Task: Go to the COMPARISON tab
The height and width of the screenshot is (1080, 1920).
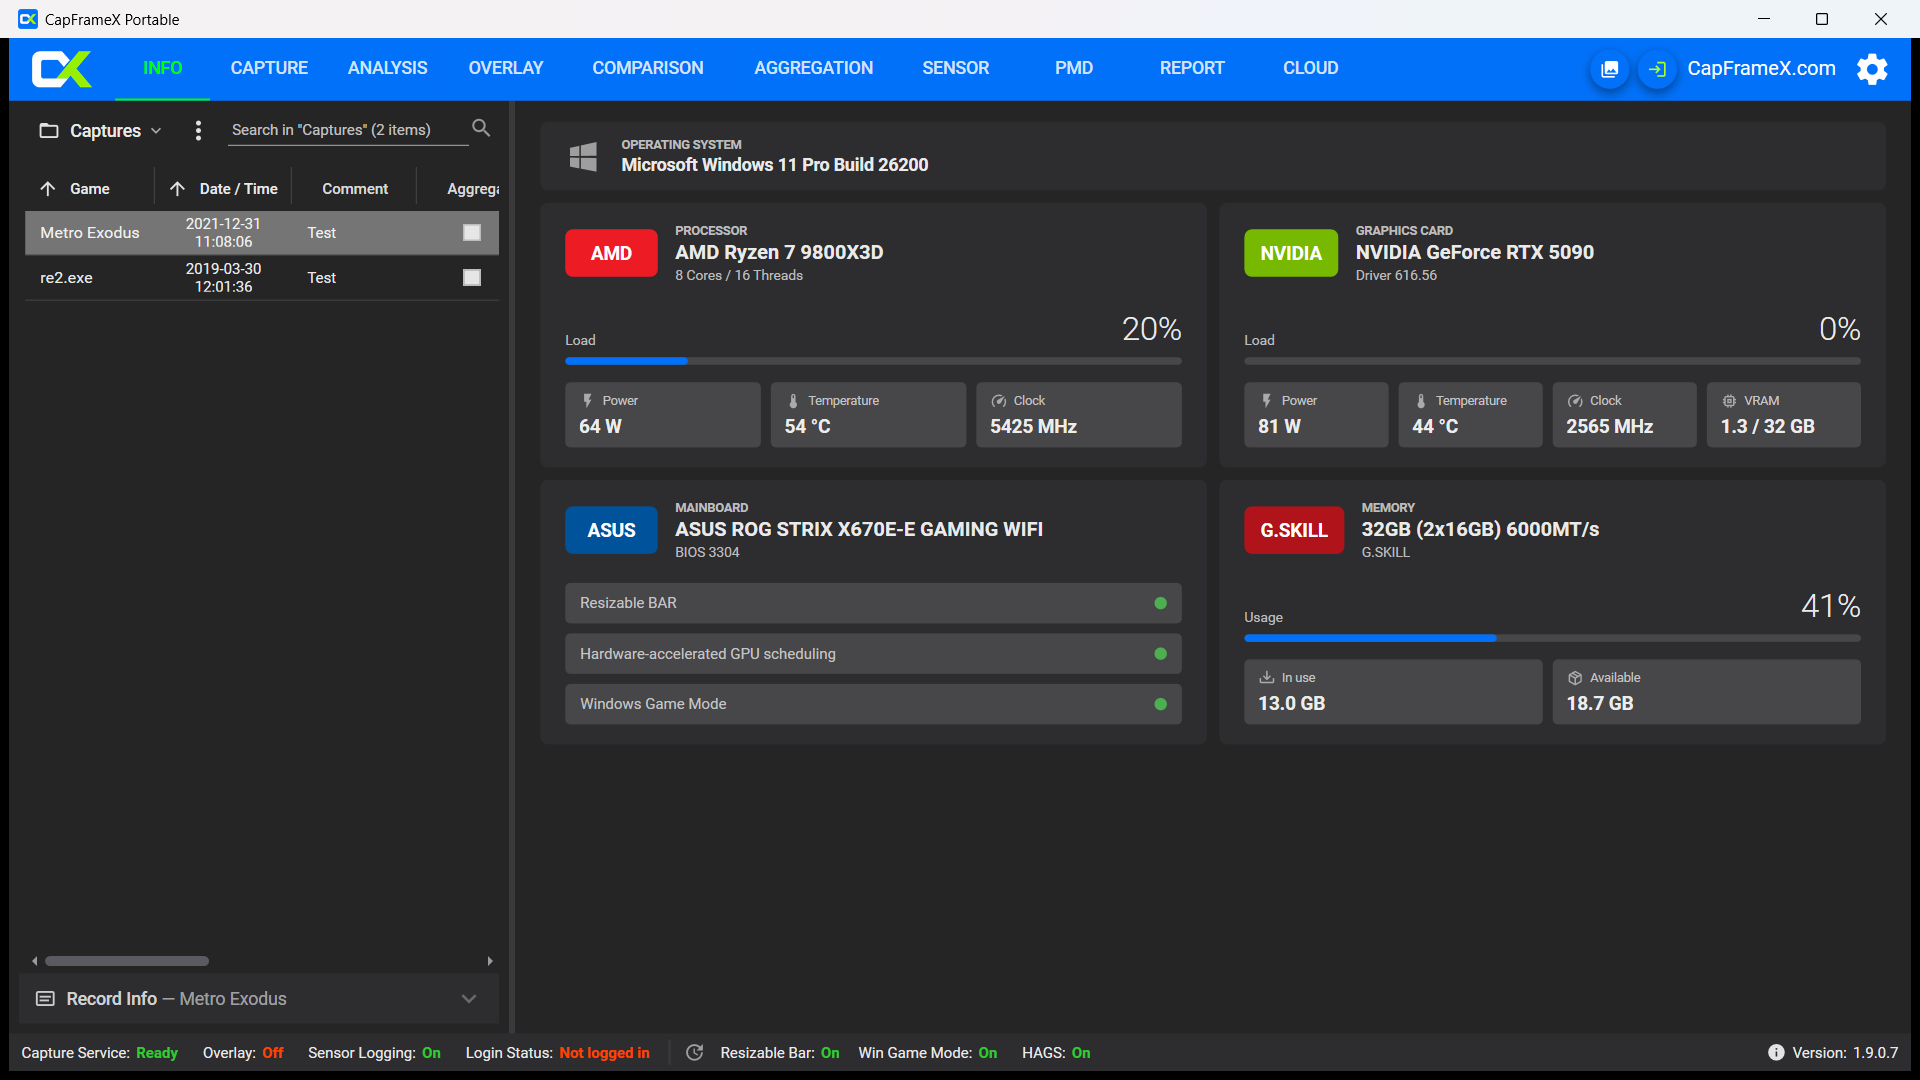Action: (648, 68)
